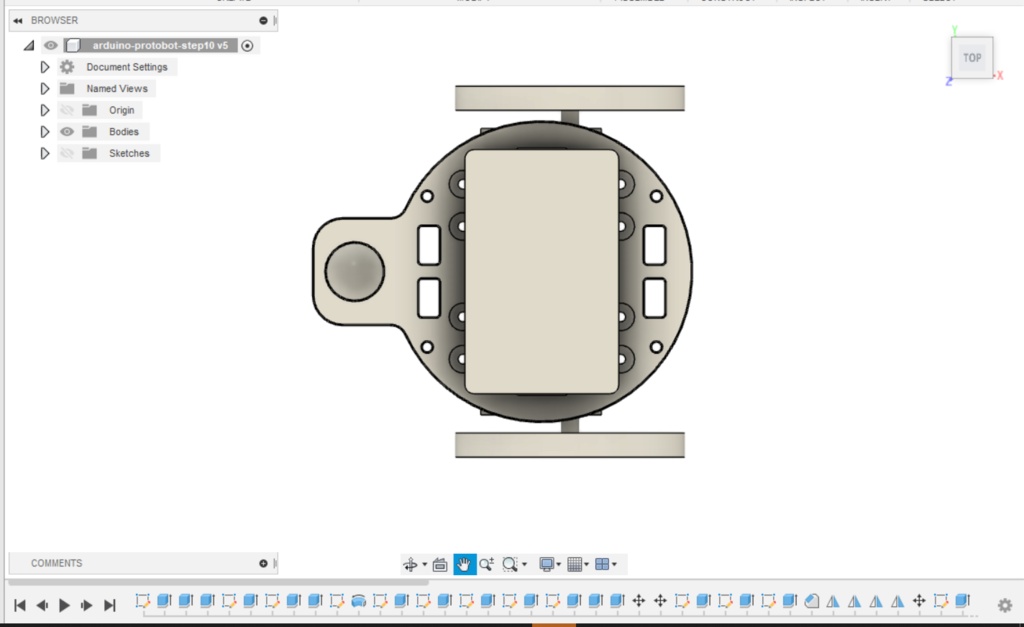Select the last mirror feature in timeline
The height and width of the screenshot is (627, 1024).
coord(898,601)
